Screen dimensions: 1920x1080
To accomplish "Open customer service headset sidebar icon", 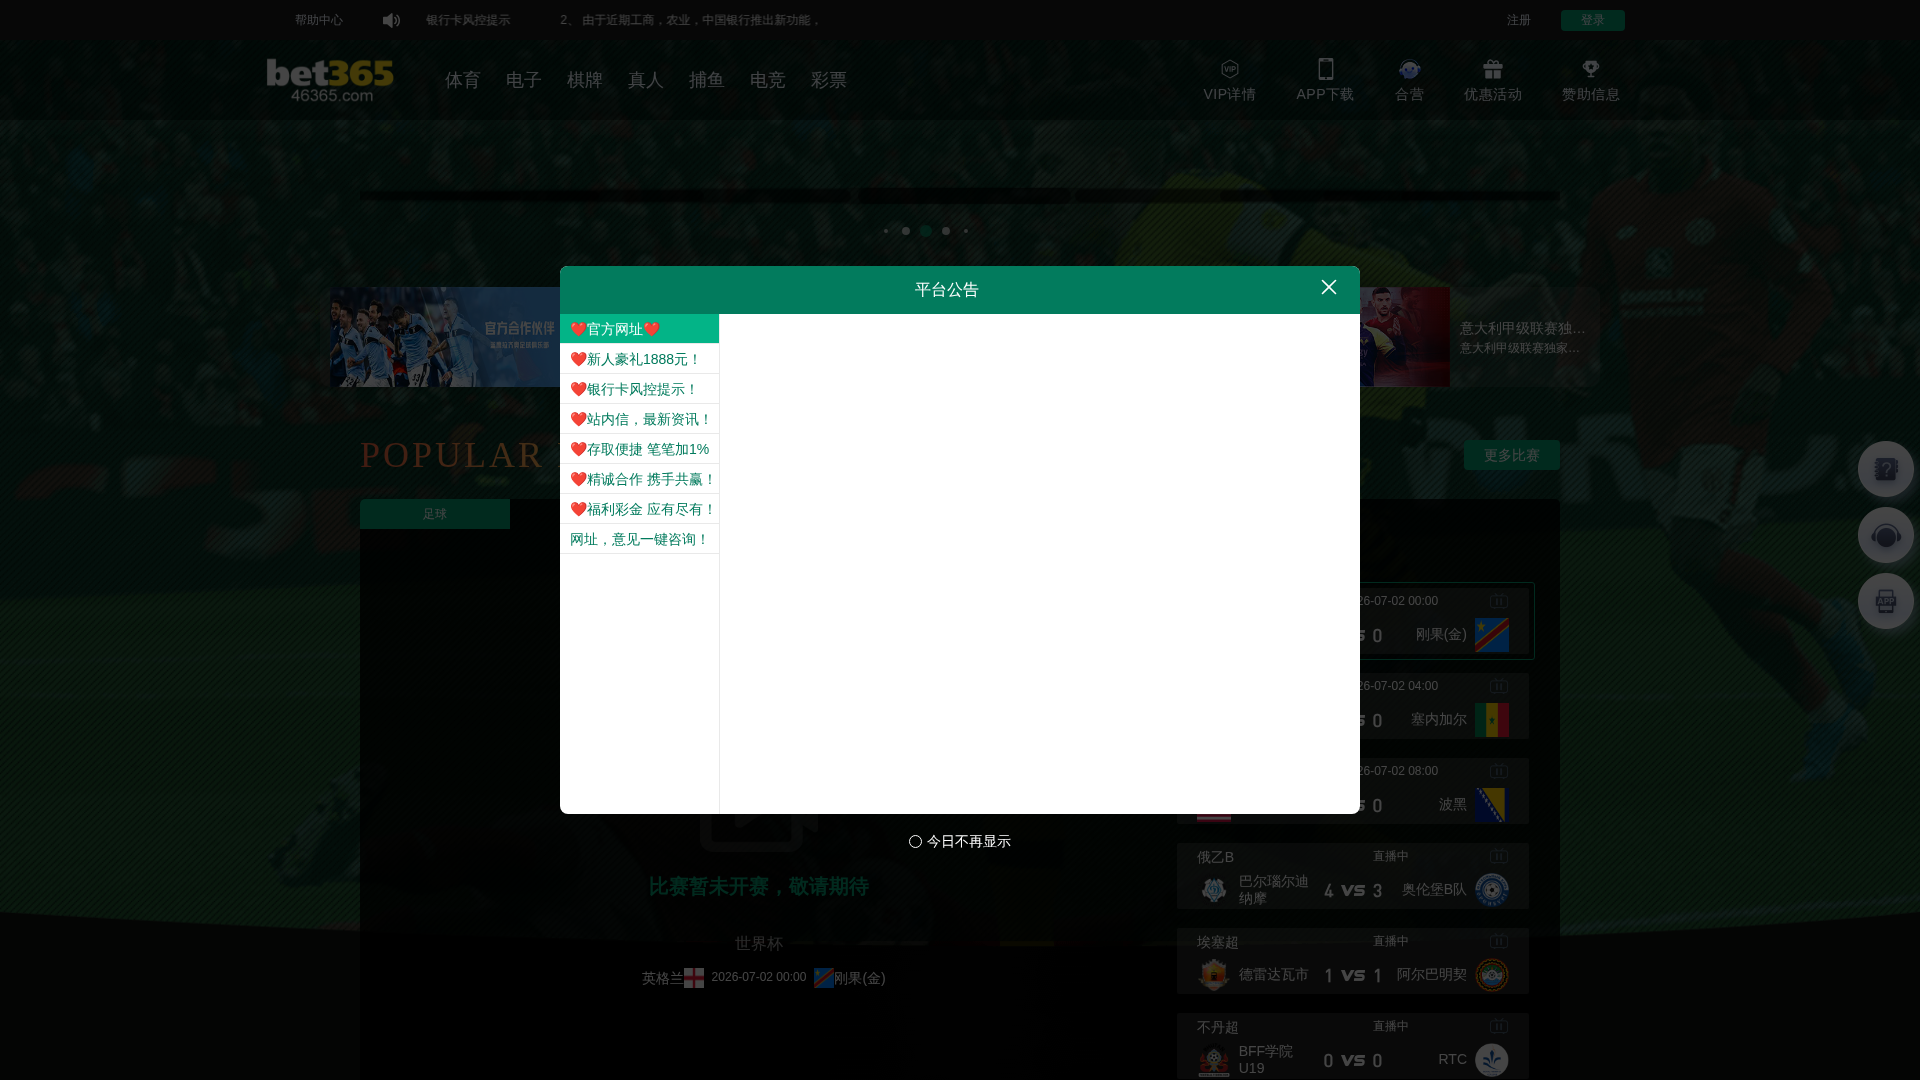I will coord(1885,535).
